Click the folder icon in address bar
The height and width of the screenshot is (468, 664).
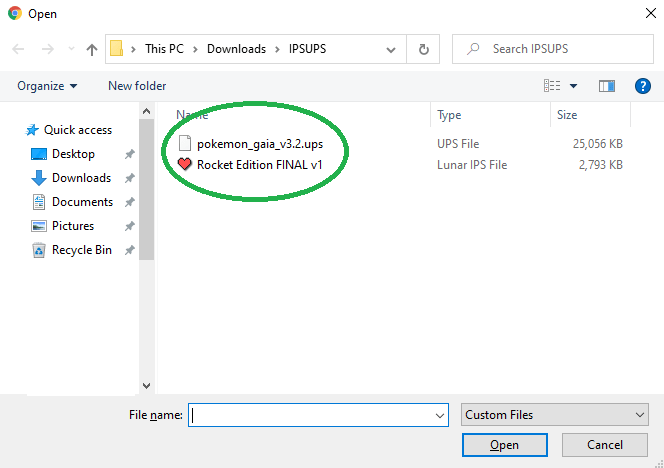coord(116,49)
